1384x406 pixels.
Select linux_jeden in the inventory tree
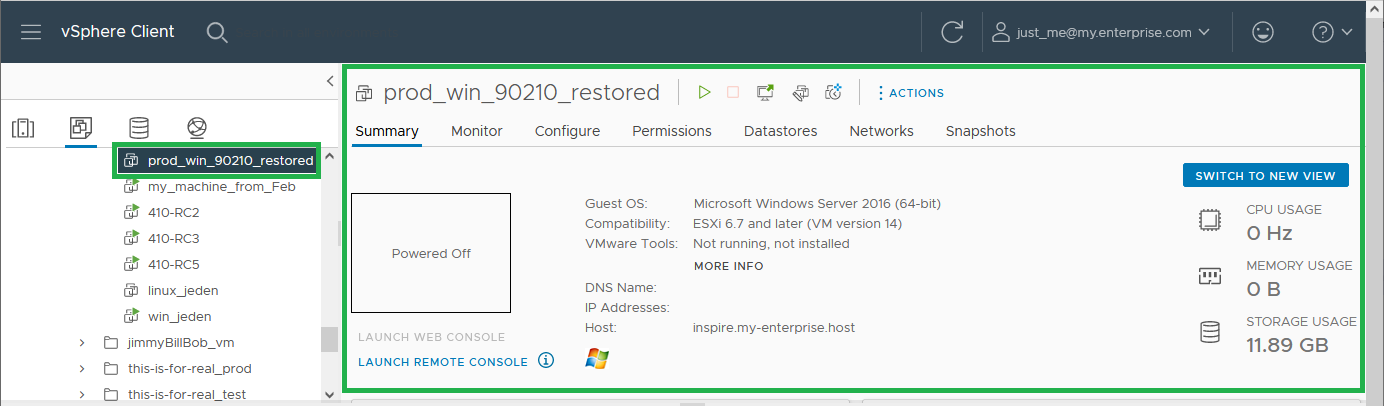pos(182,290)
